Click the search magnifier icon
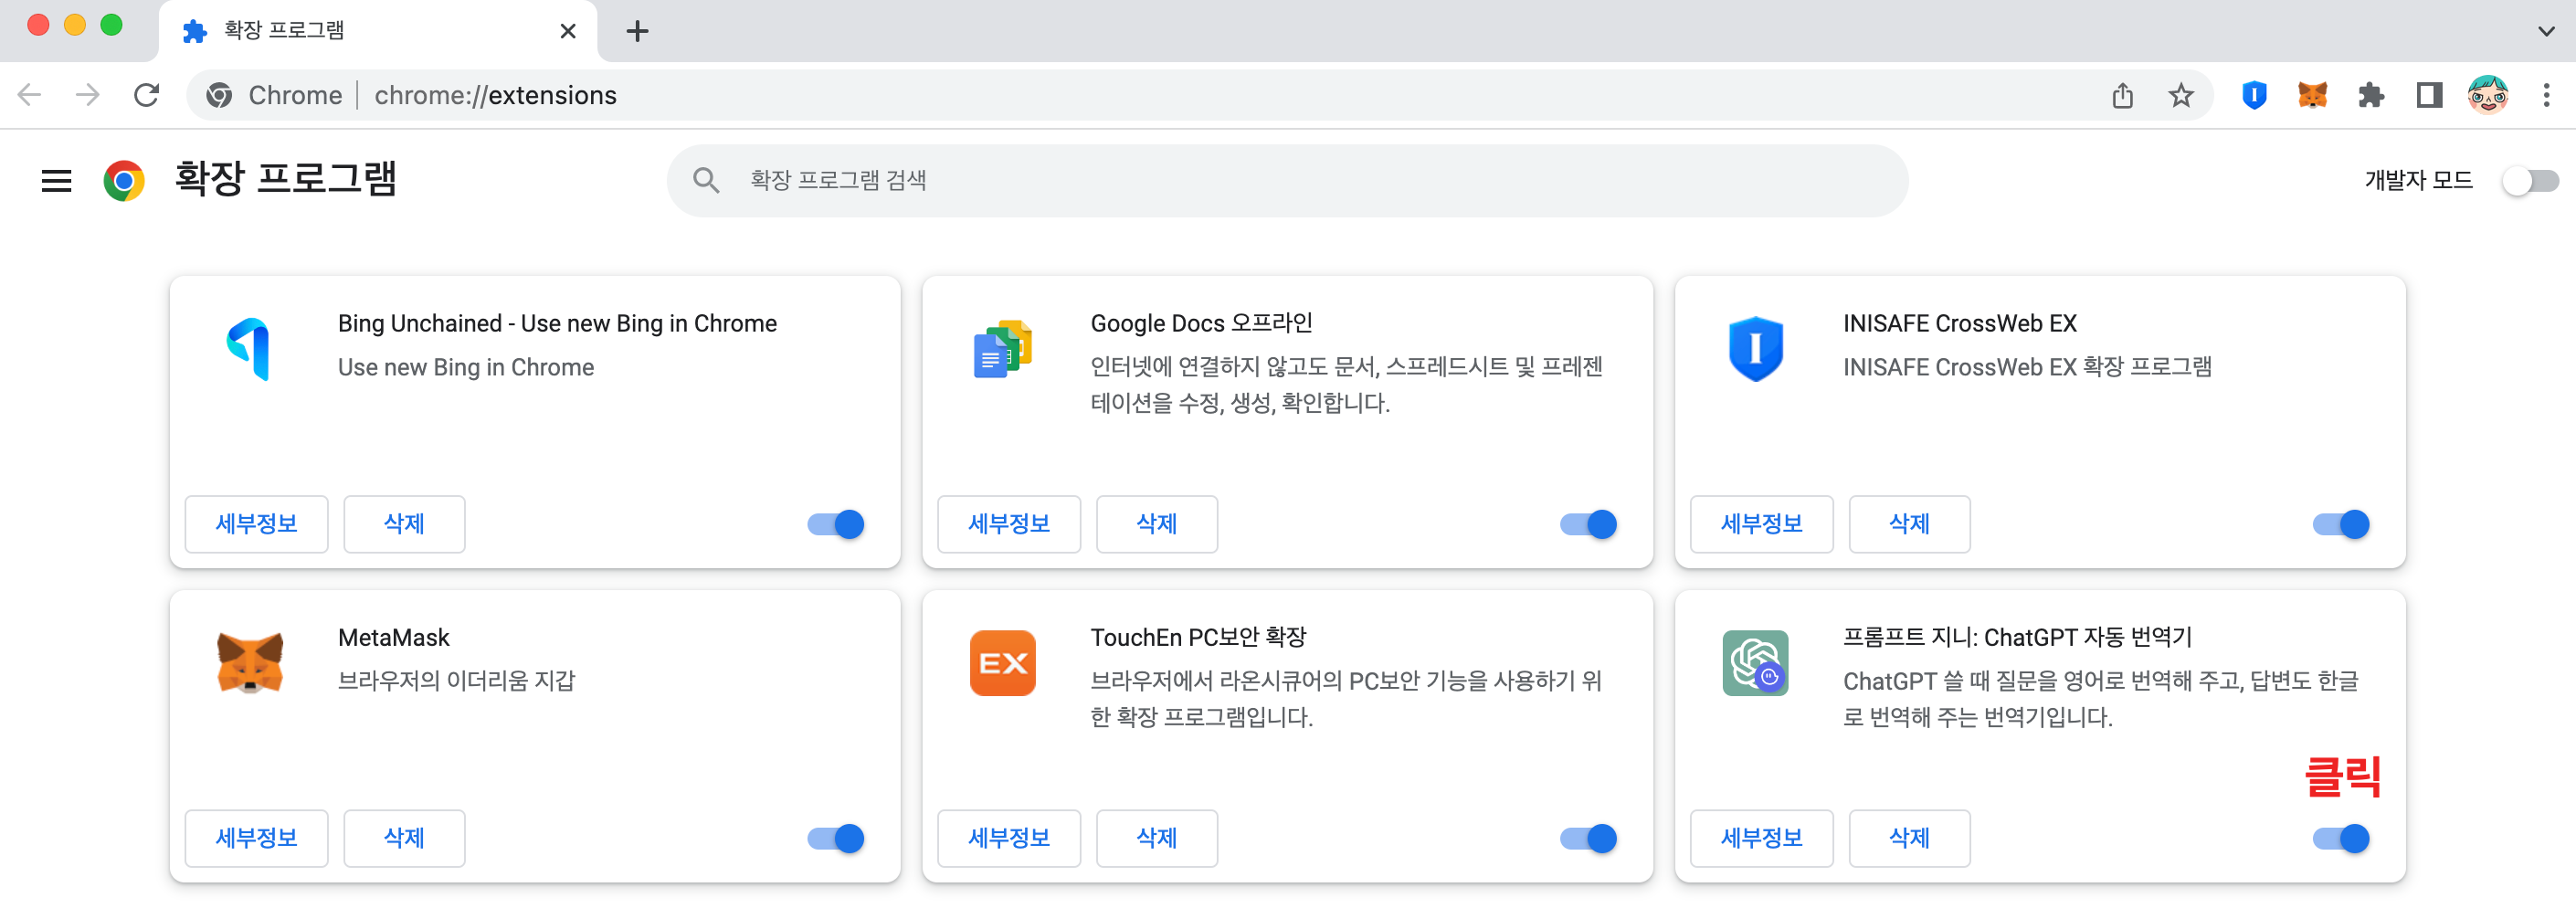Viewport: 2576px width, 919px height. [706, 180]
